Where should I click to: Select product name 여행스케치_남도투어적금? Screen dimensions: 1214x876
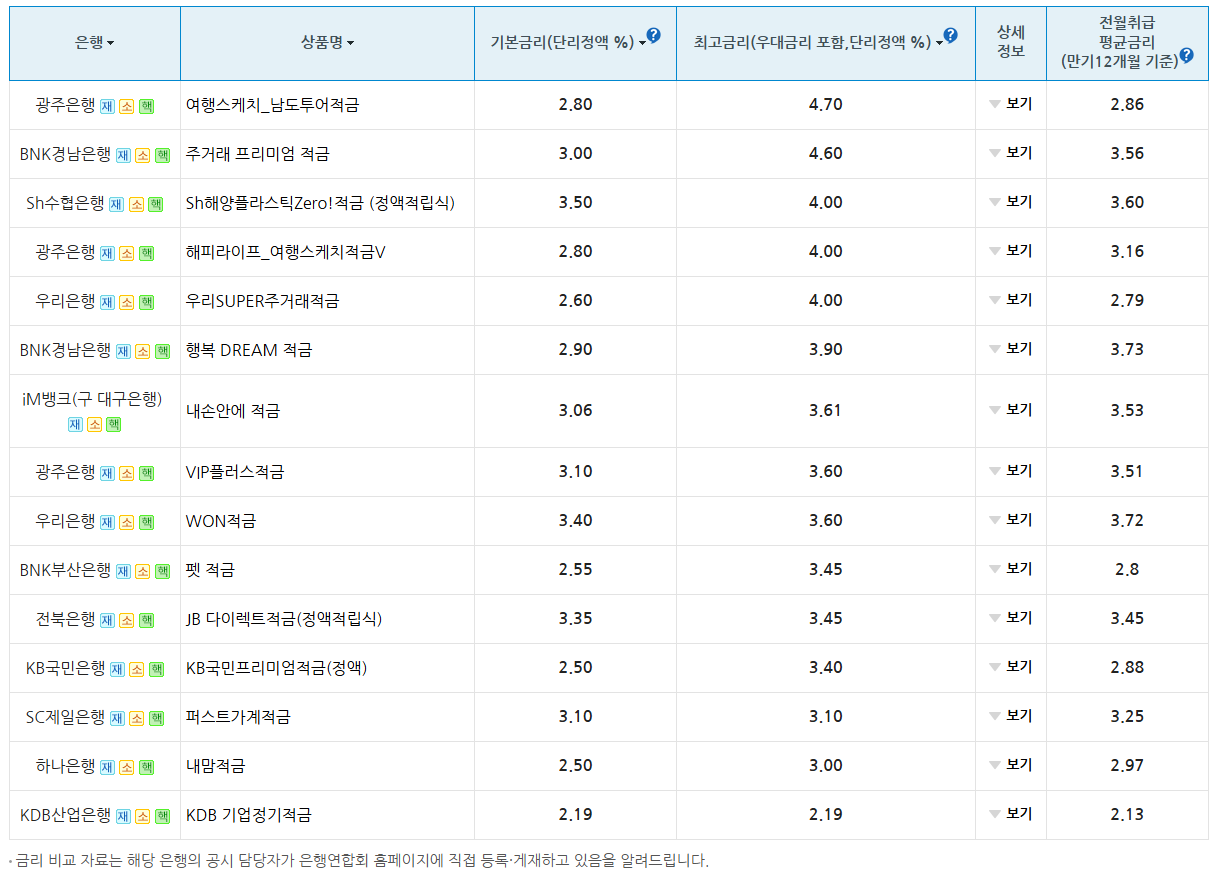[x=273, y=105]
